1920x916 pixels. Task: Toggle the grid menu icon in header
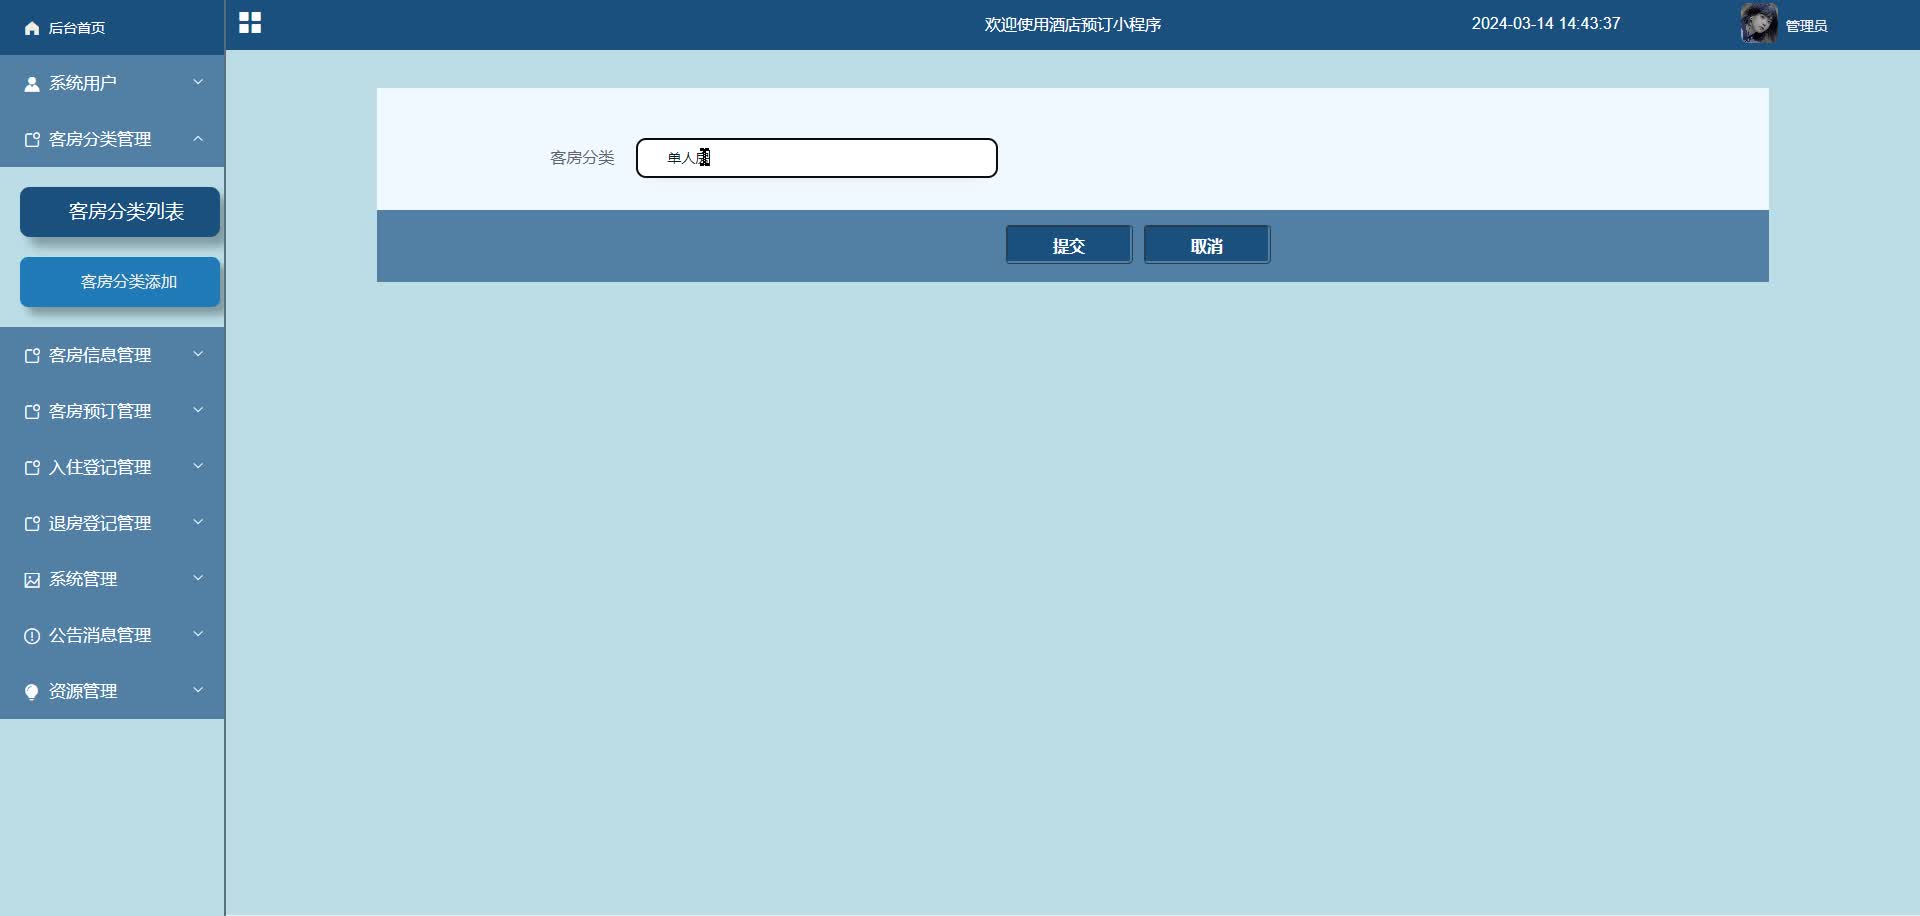click(250, 23)
